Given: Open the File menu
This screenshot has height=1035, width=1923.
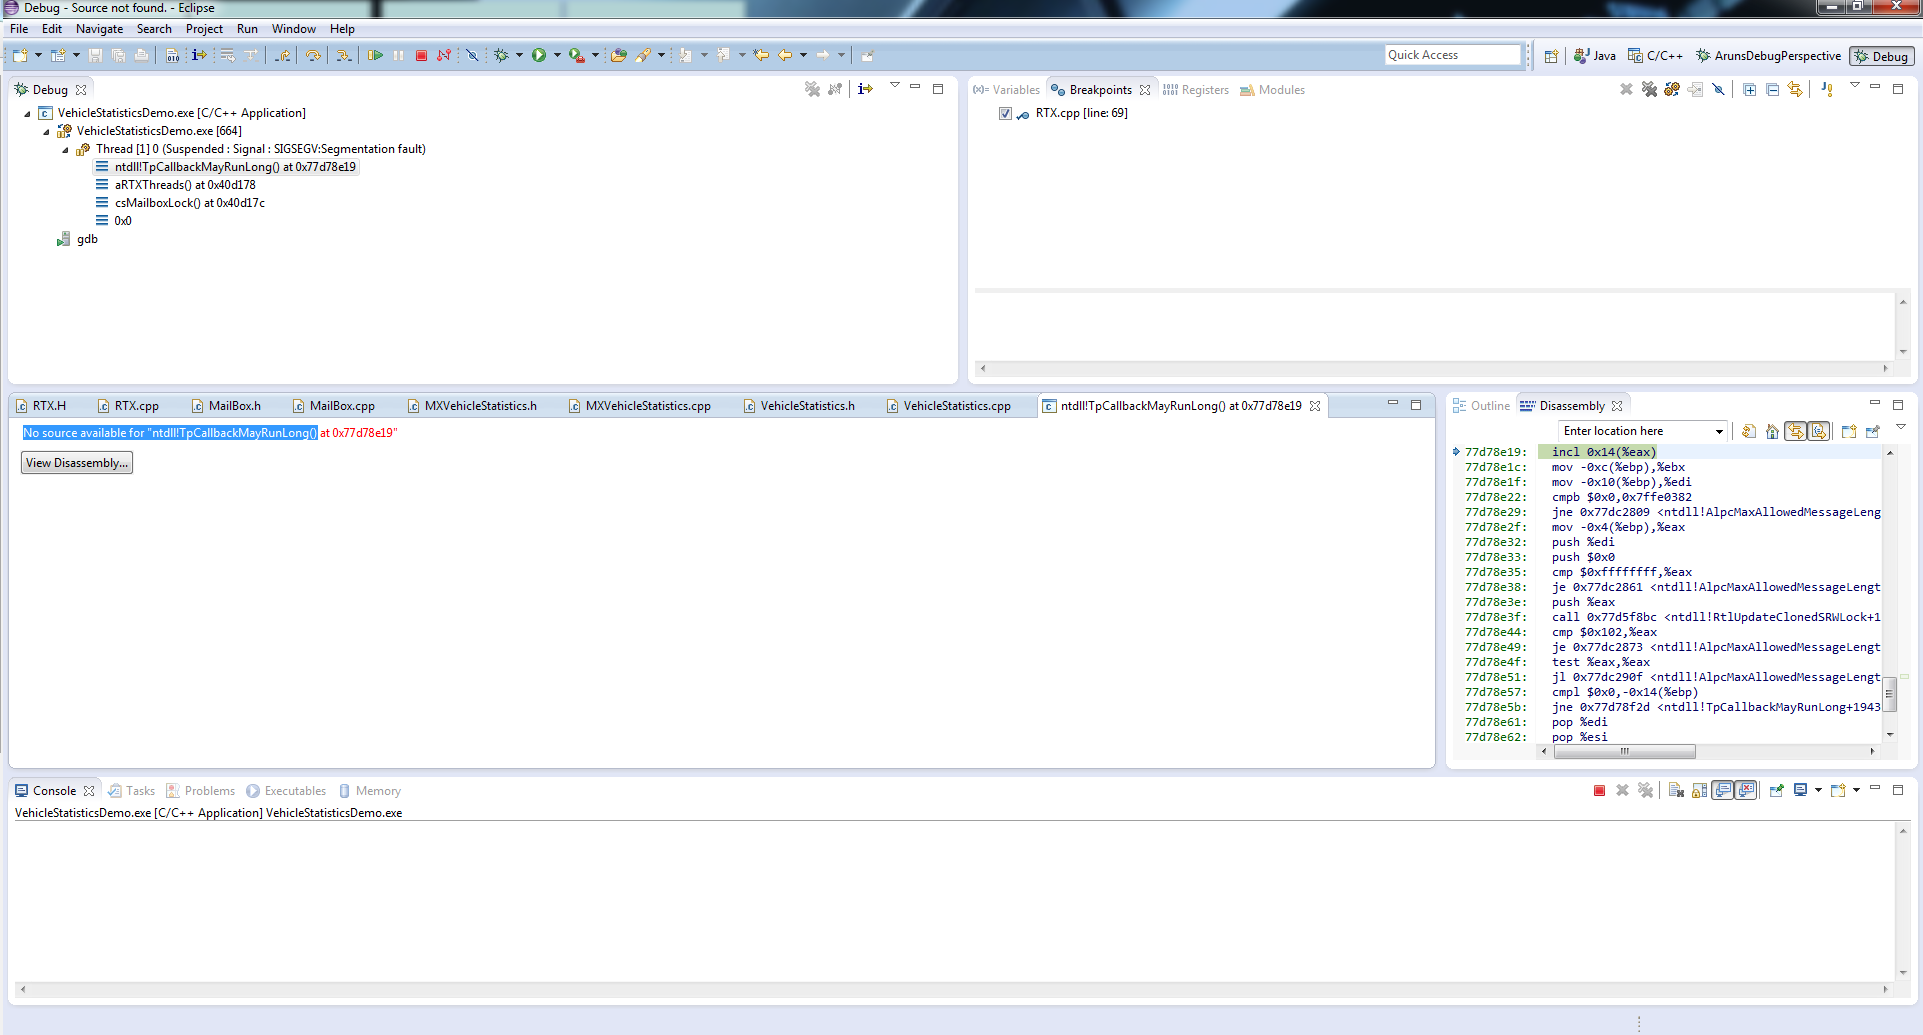Looking at the screenshot, I should (19, 29).
